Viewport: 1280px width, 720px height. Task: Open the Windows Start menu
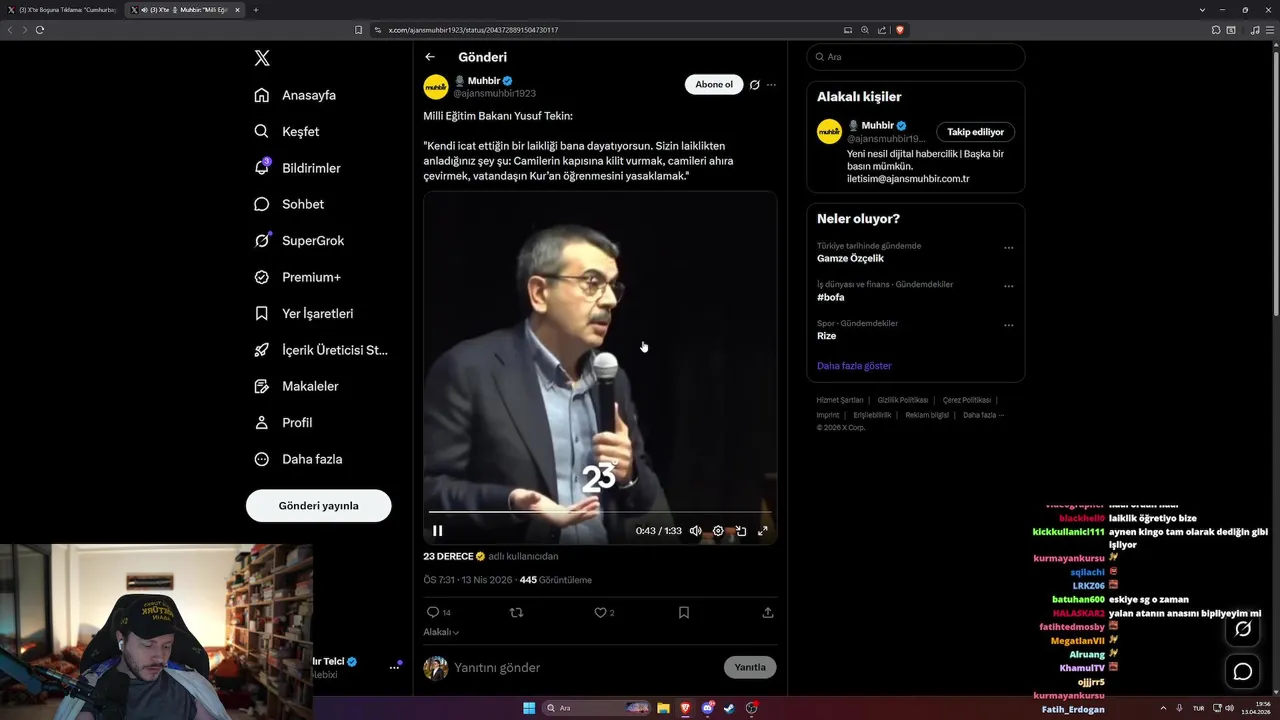529,708
